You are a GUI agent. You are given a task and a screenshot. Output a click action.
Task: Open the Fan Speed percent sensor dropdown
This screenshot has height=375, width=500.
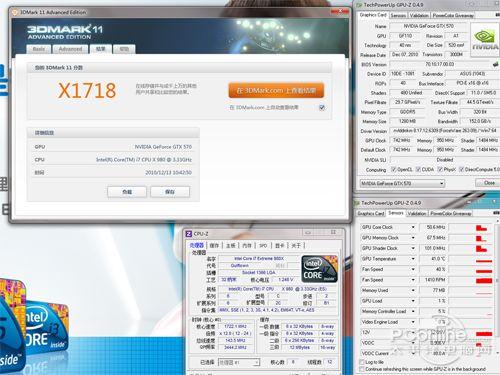pyautogui.click(x=413, y=269)
